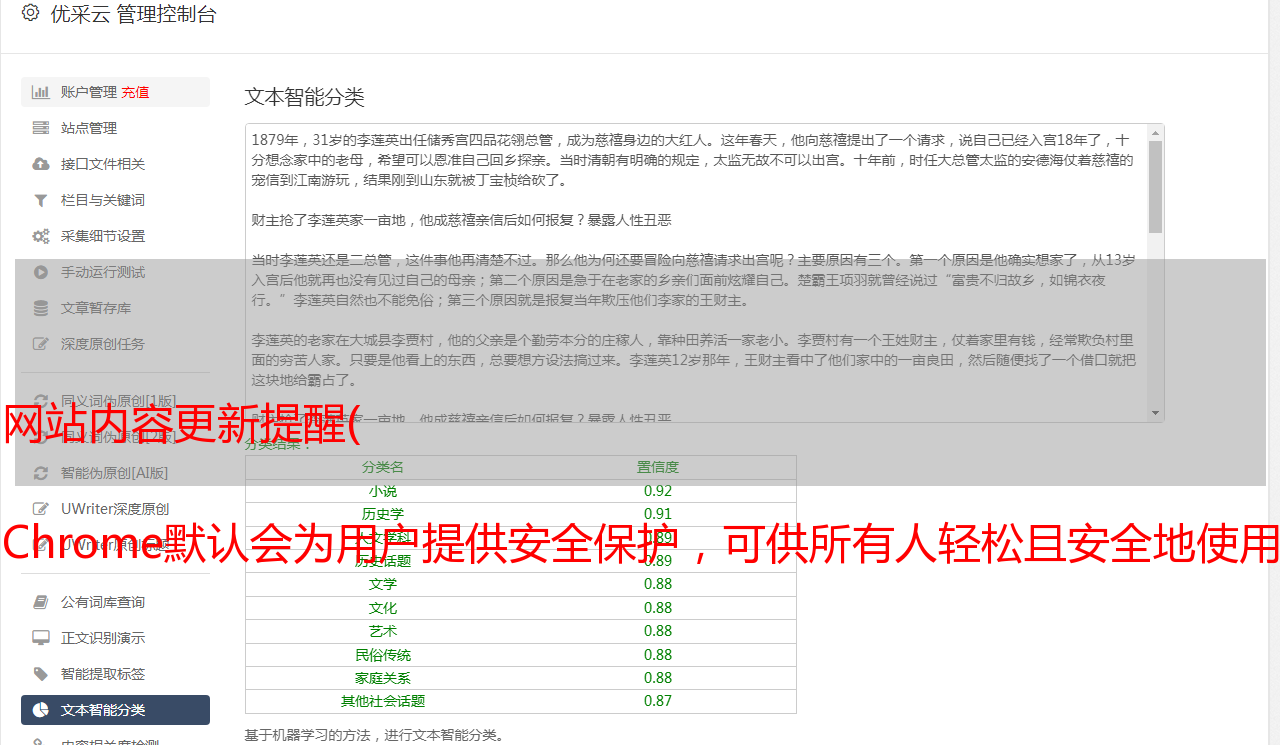Viewport: 1280px width, 745px height.
Task: Select the 艺术 category cell
Action: tap(383, 631)
